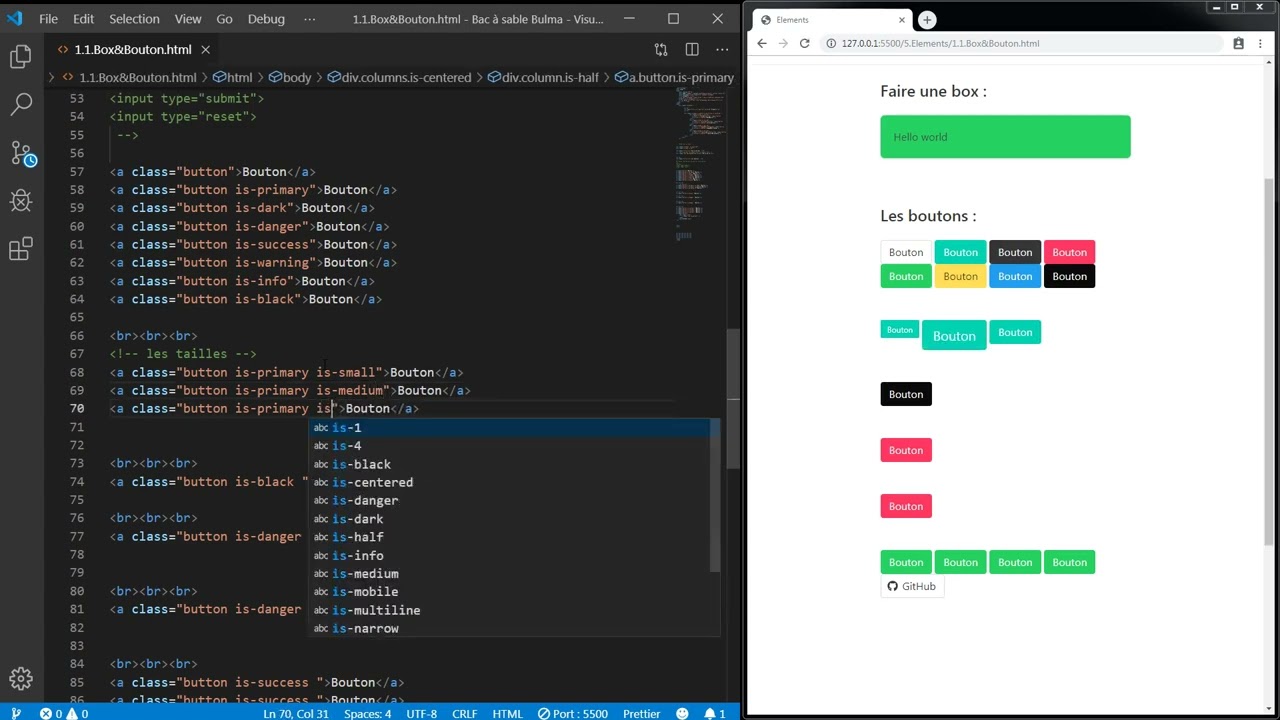1280x720 pixels.
Task: Click CRLF line ending in status bar
Action: point(464,713)
